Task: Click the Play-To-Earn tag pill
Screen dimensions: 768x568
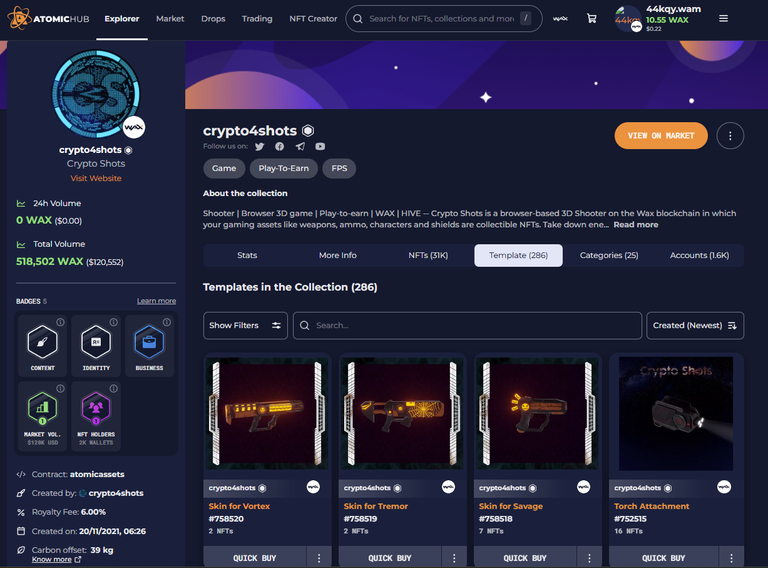Action: pyautogui.click(x=284, y=168)
